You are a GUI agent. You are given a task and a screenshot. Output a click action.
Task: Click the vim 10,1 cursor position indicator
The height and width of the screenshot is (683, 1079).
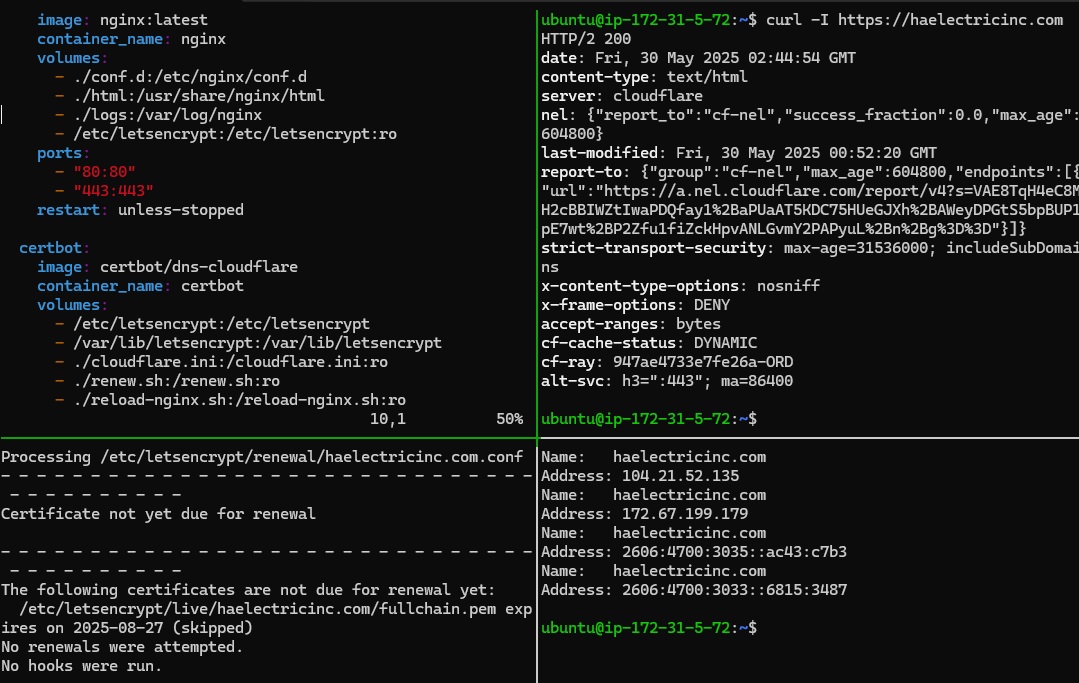tap(388, 419)
